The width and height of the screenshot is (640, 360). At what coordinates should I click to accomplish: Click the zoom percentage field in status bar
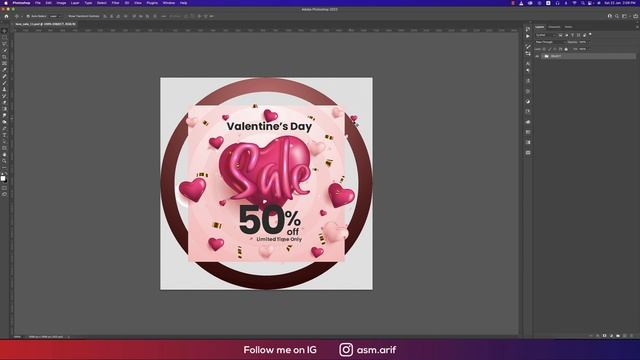click(17, 337)
